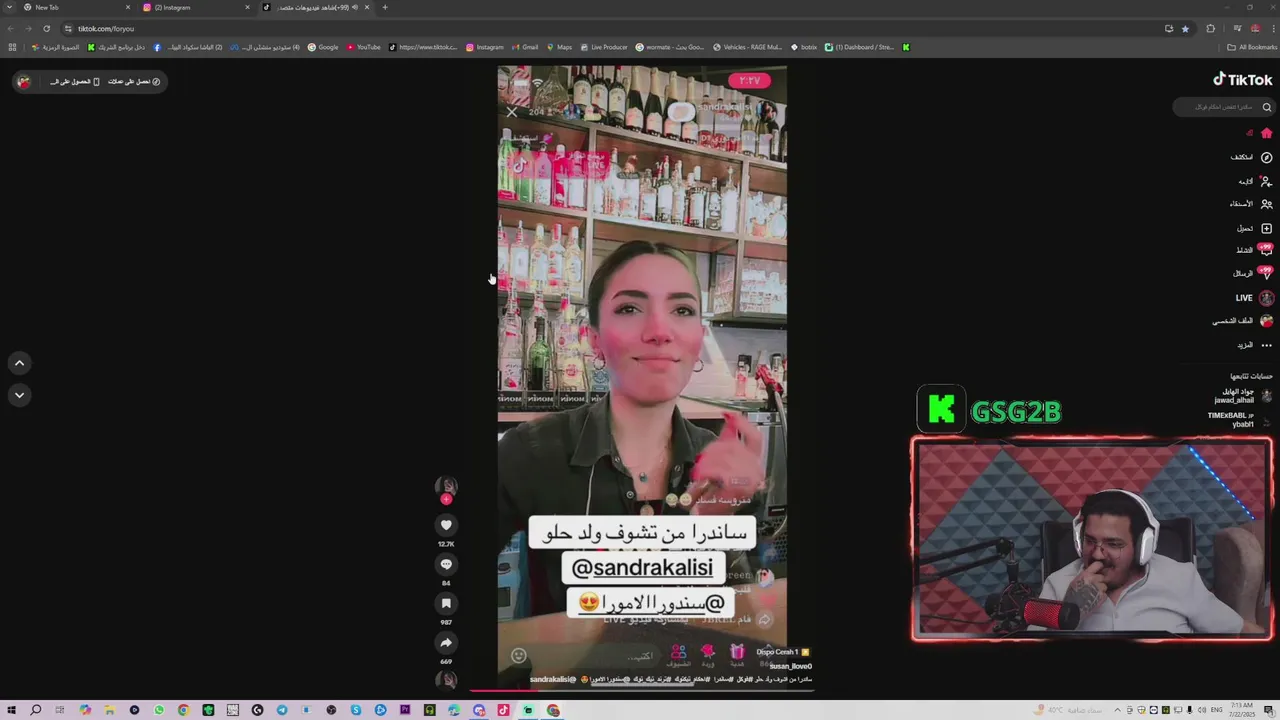
Task: Click the browser back arrow
Action: tap(11, 29)
